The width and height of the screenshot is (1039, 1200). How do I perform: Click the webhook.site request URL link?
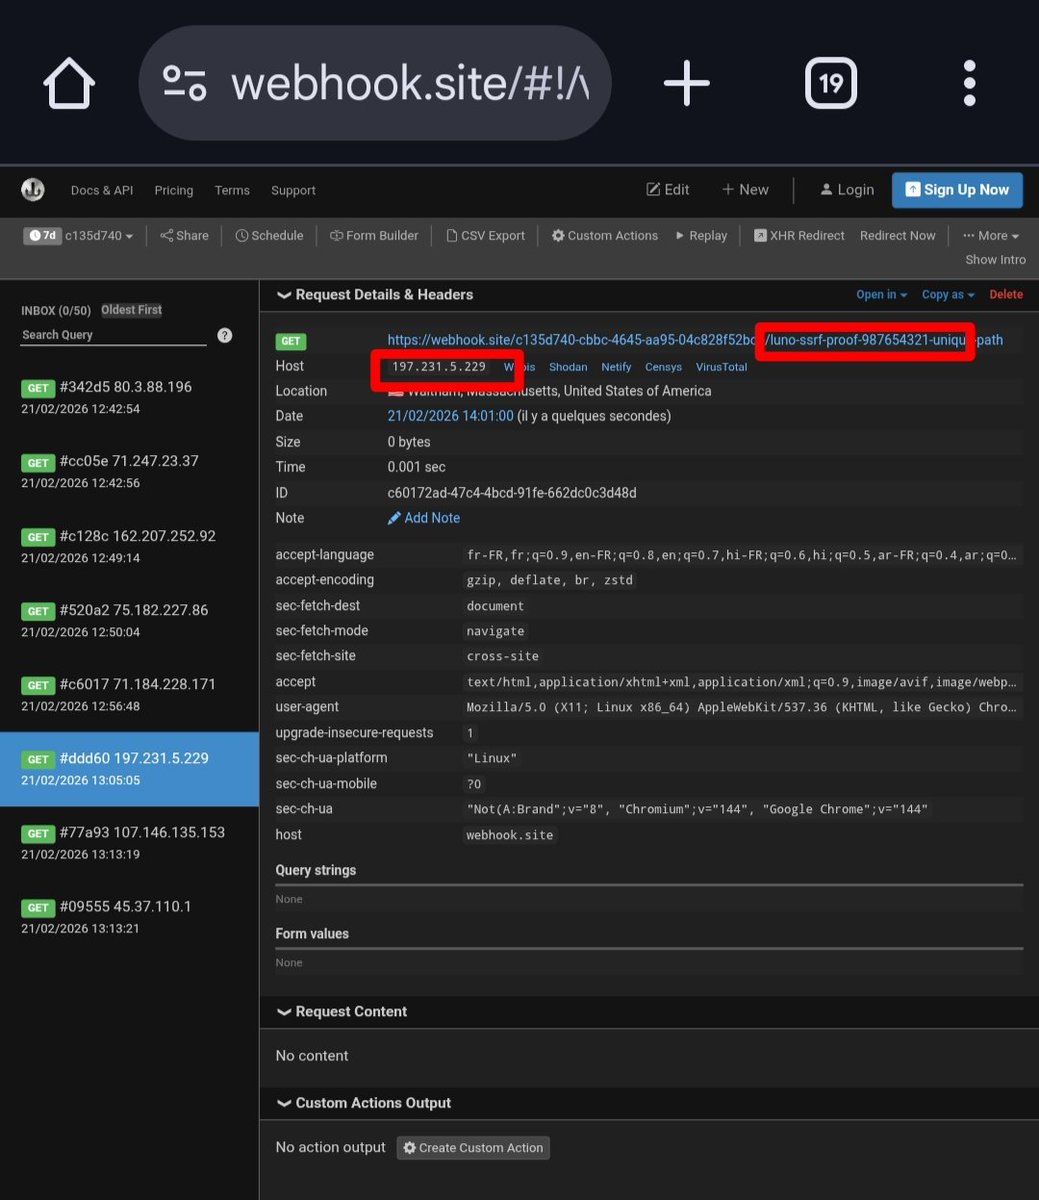click(695, 341)
